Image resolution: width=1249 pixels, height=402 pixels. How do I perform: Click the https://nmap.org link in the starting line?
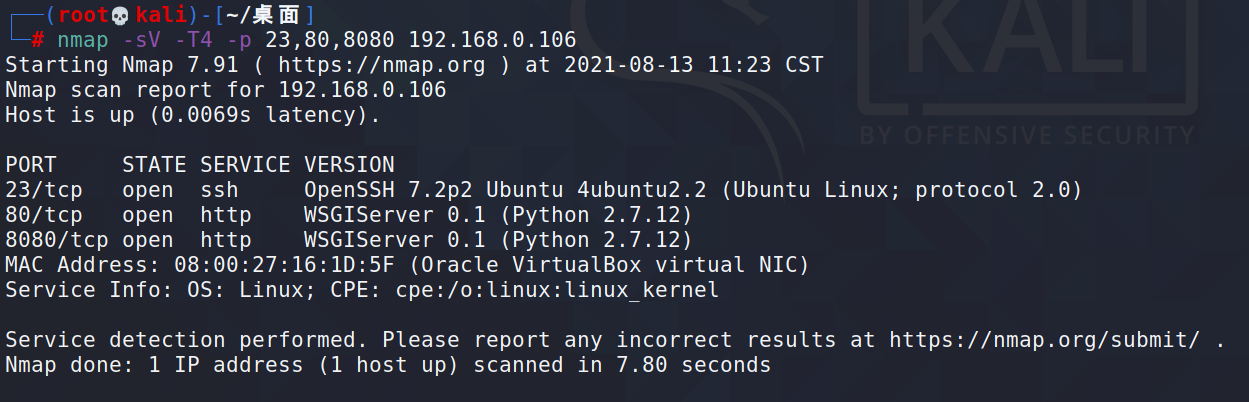[x=381, y=65]
